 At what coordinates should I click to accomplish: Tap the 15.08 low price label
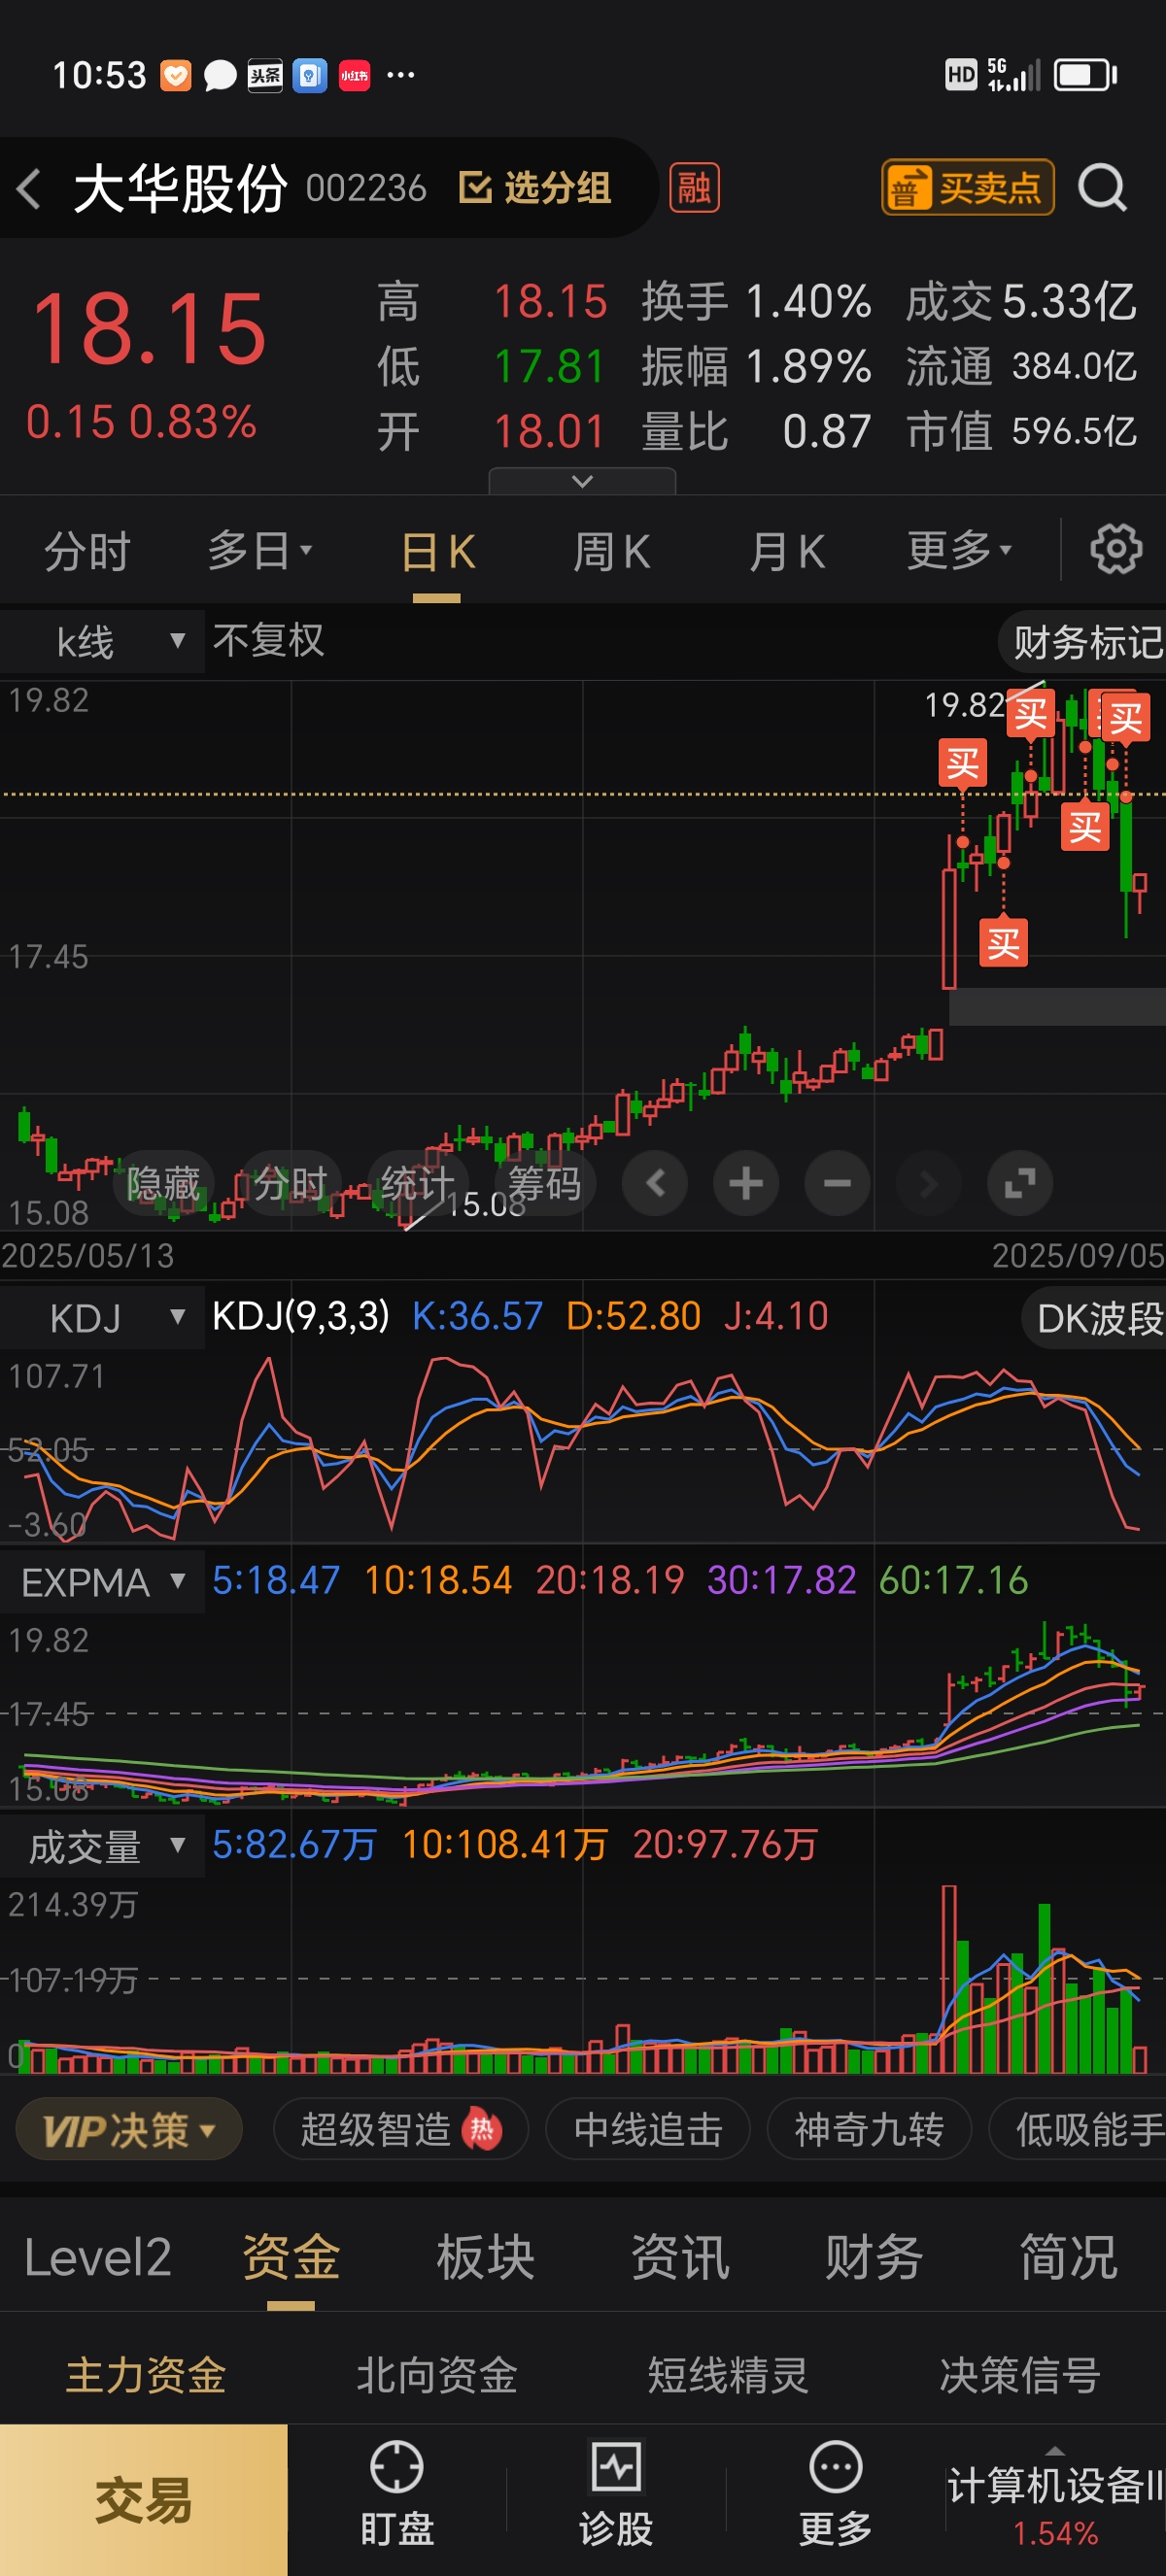click(487, 1204)
